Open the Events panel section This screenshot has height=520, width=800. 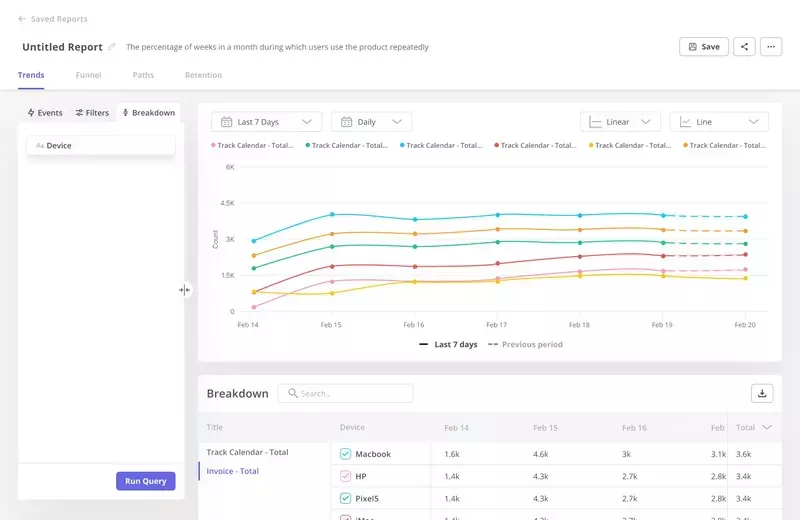[45, 113]
